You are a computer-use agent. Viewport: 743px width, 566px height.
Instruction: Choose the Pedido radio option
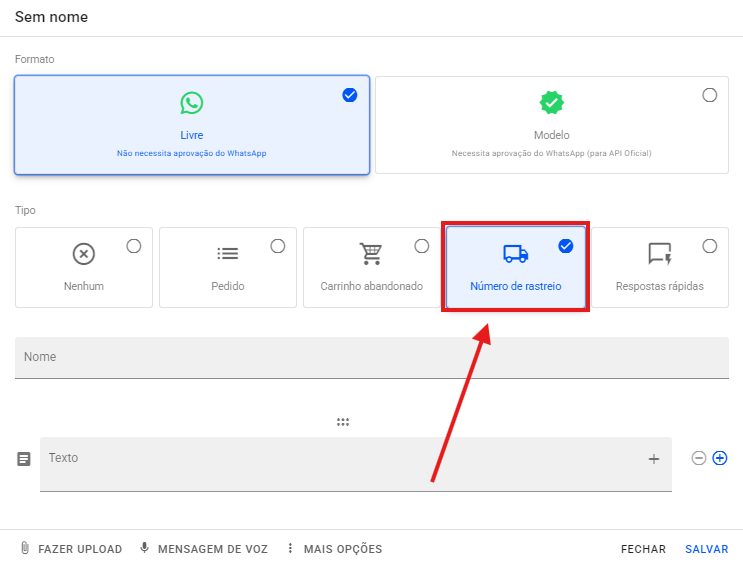click(x=278, y=246)
